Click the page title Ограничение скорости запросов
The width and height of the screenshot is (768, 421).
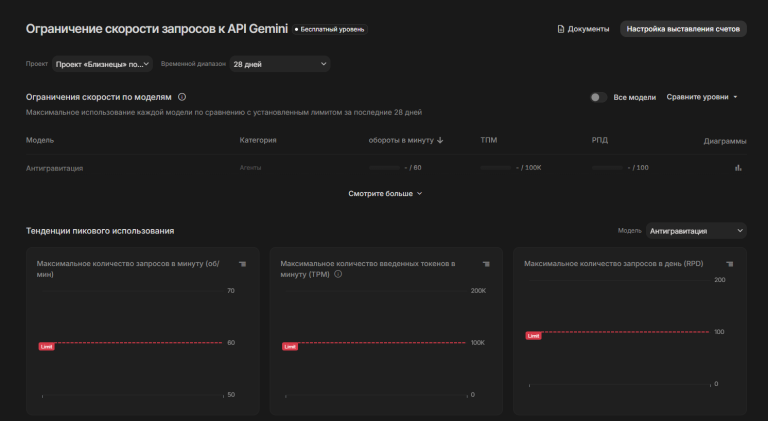point(157,29)
